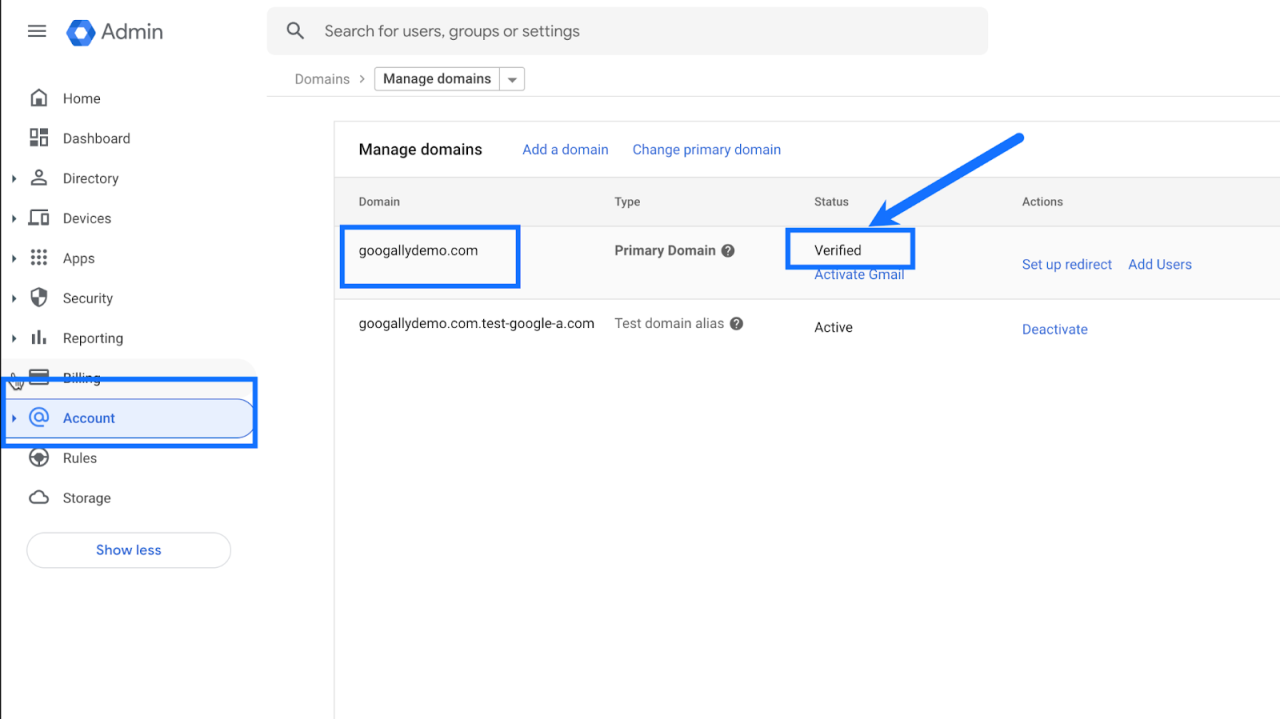Open the navigation hamburger menu
The width and height of the screenshot is (1280, 719).
[x=36, y=31]
